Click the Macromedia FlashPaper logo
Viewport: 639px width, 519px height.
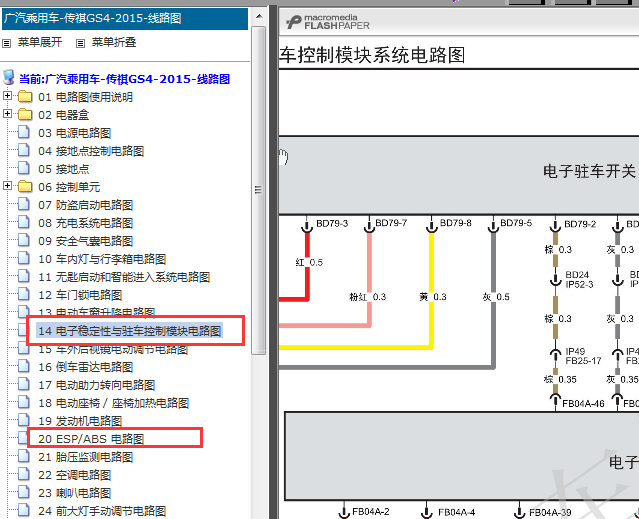327,22
